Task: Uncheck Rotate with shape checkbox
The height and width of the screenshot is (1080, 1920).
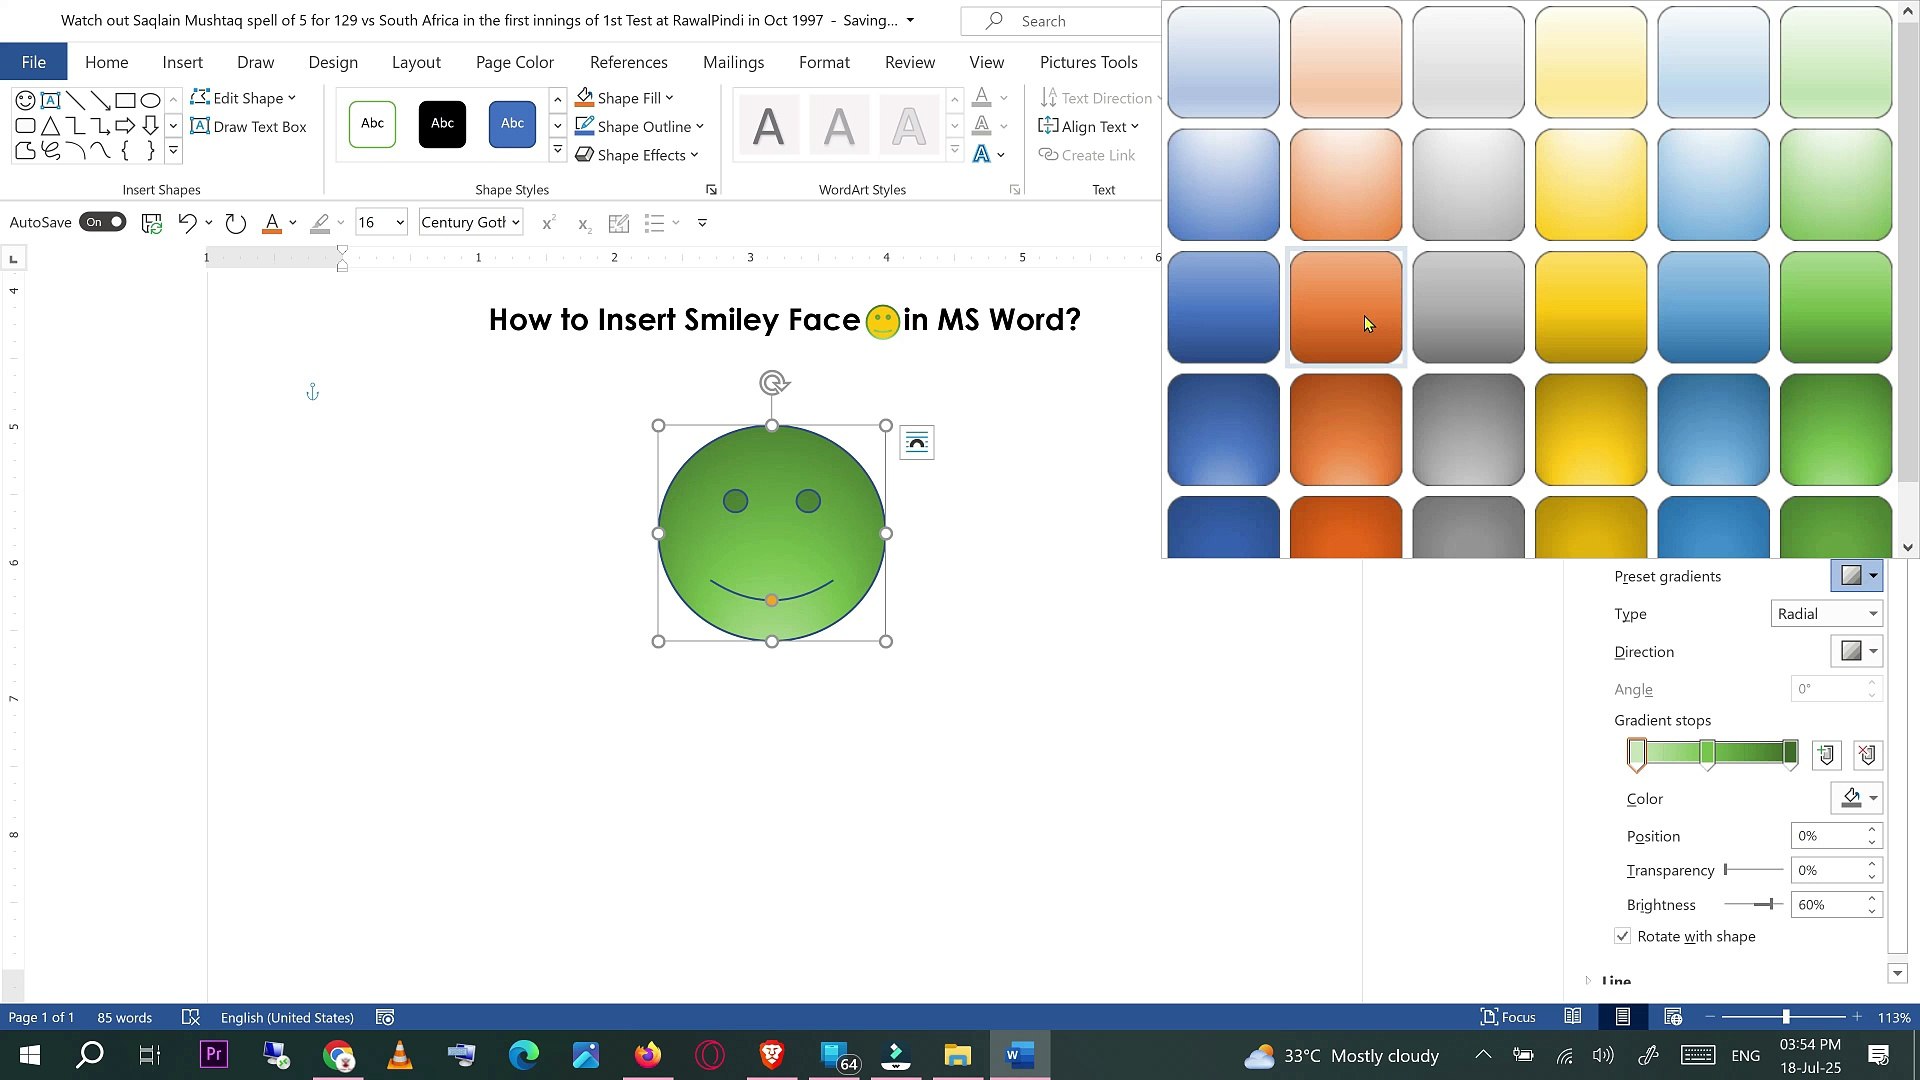Action: (1622, 936)
